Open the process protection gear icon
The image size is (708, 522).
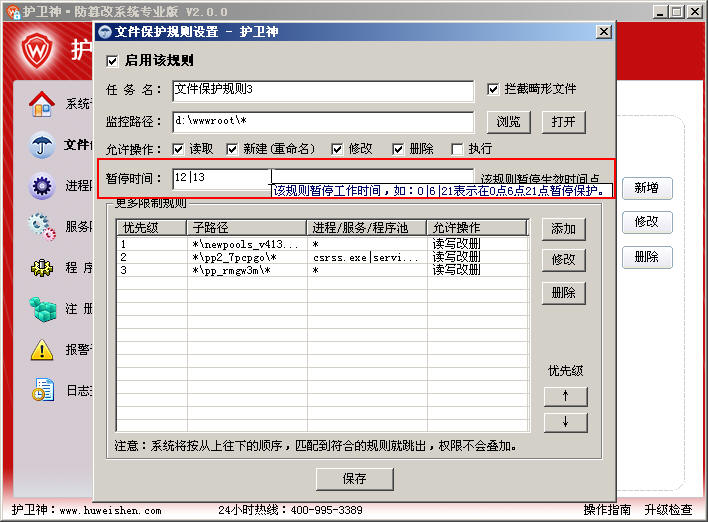tap(42, 186)
